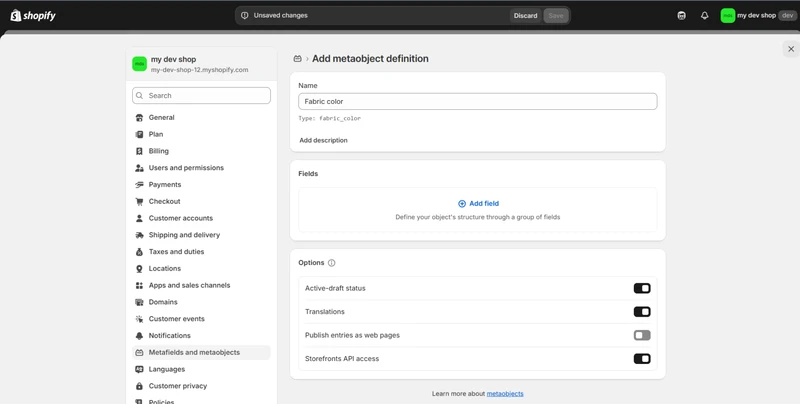The width and height of the screenshot is (800, 404).
Task: Click the my dev shop store header
Action: click(x=201, y=64)
